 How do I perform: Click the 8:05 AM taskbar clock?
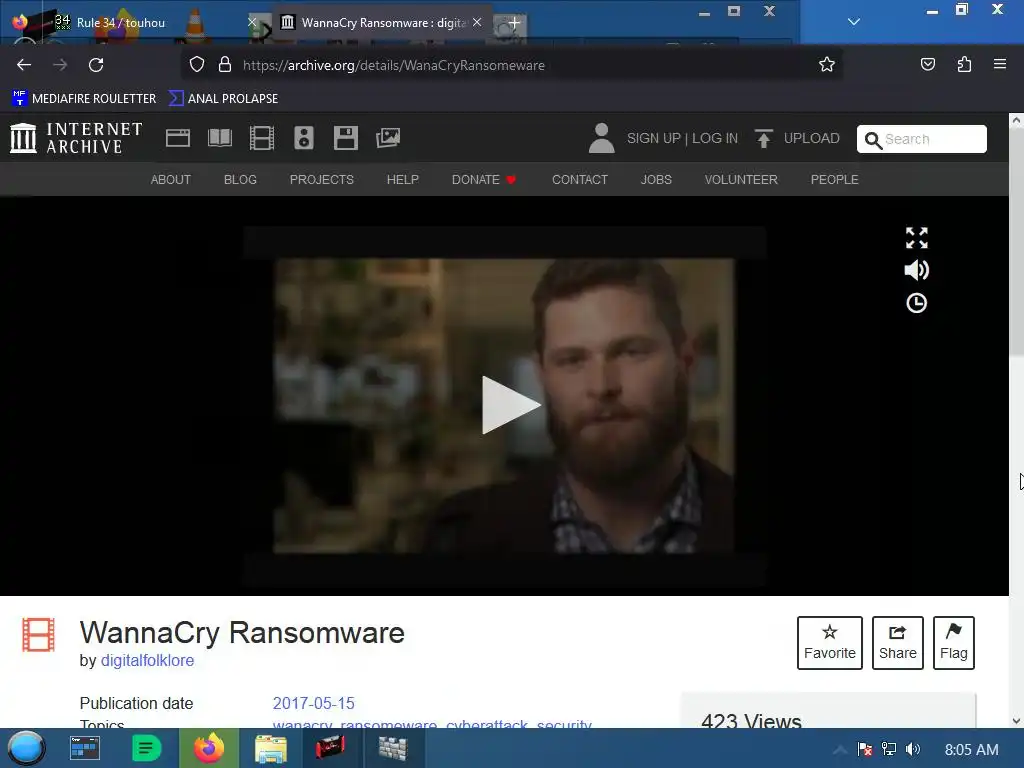coord(971,749)
